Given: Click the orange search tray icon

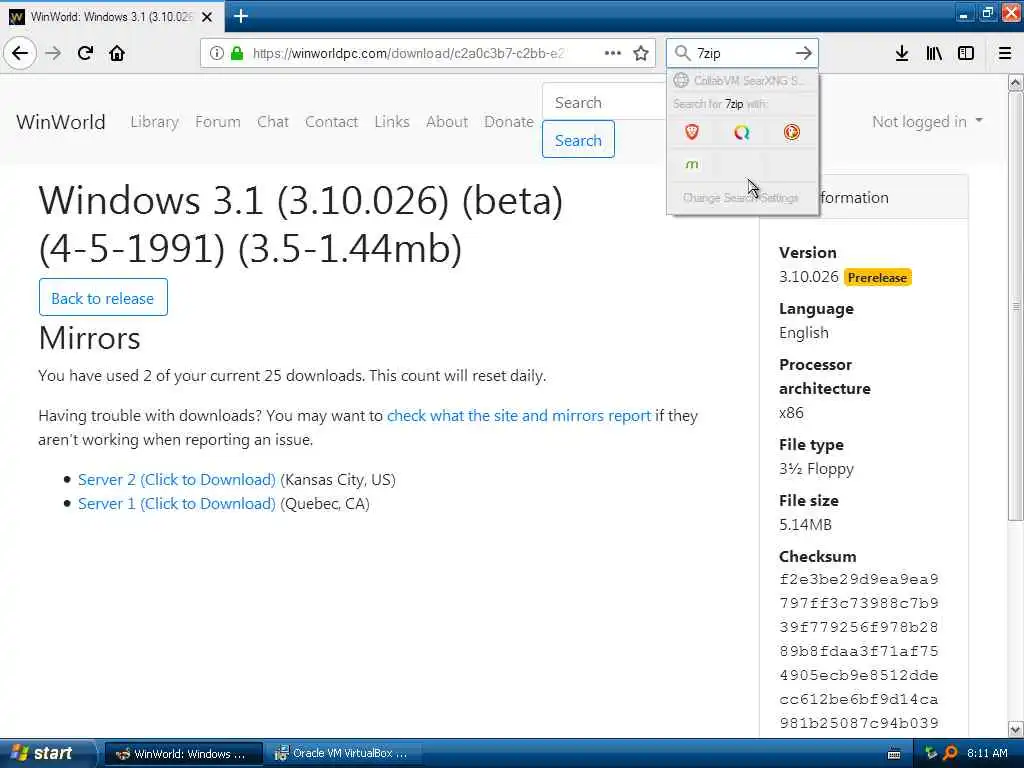Looking at the screenshot, I should pyautogui.click(x=950, y=754).
